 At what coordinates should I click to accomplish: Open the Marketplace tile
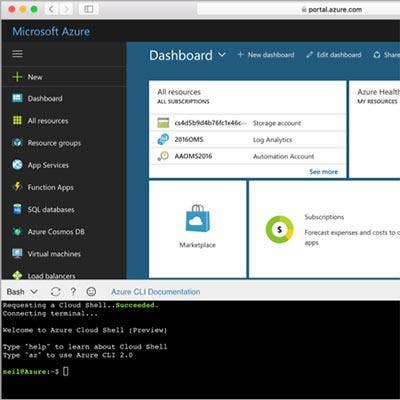(x=198, y=229)
